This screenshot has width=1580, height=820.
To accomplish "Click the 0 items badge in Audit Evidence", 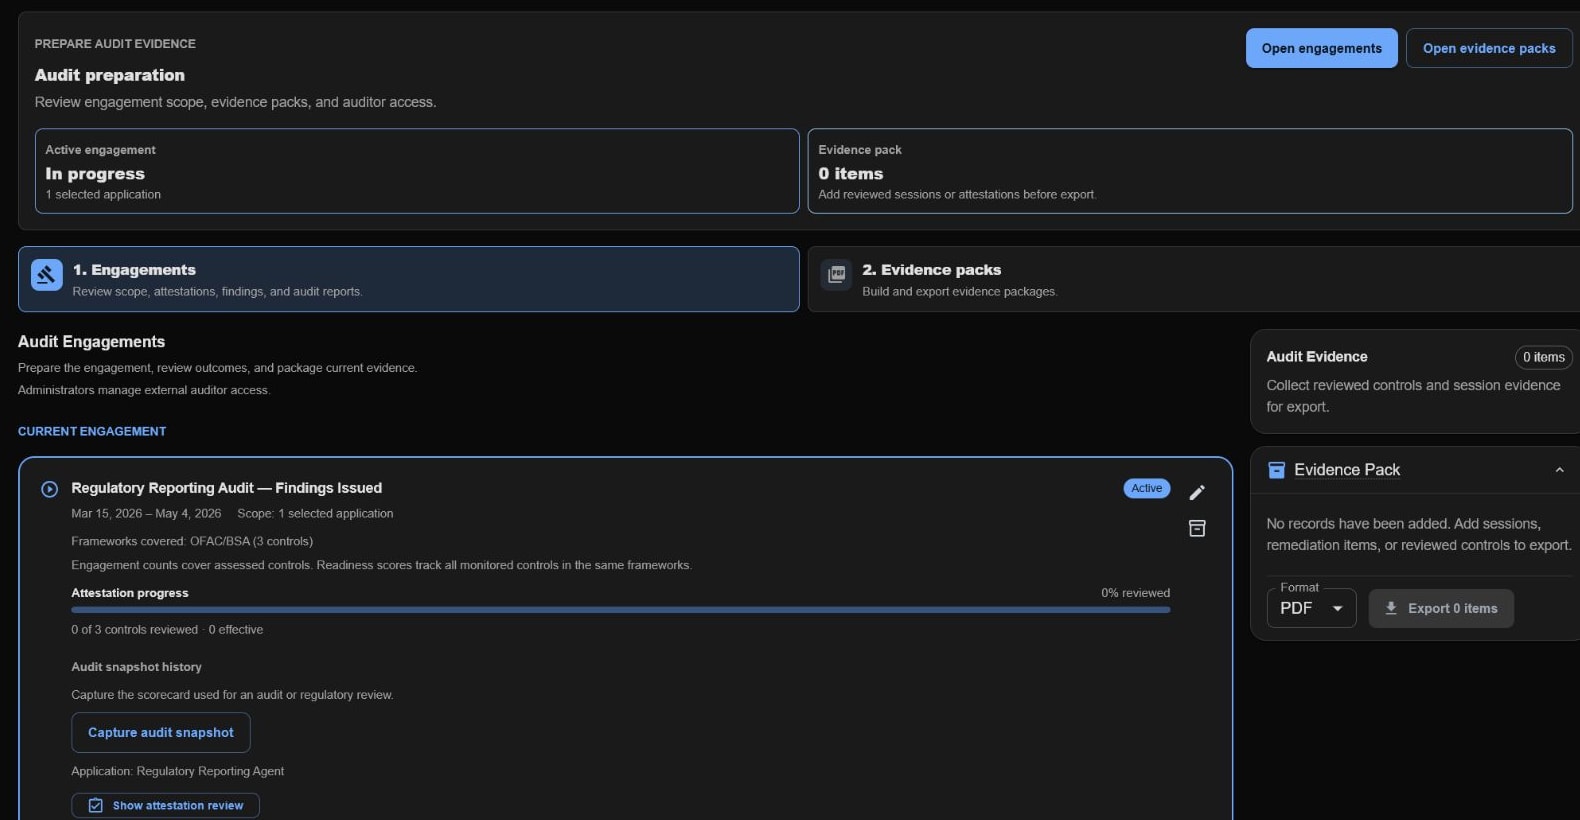I will [x=1544, y=357].
